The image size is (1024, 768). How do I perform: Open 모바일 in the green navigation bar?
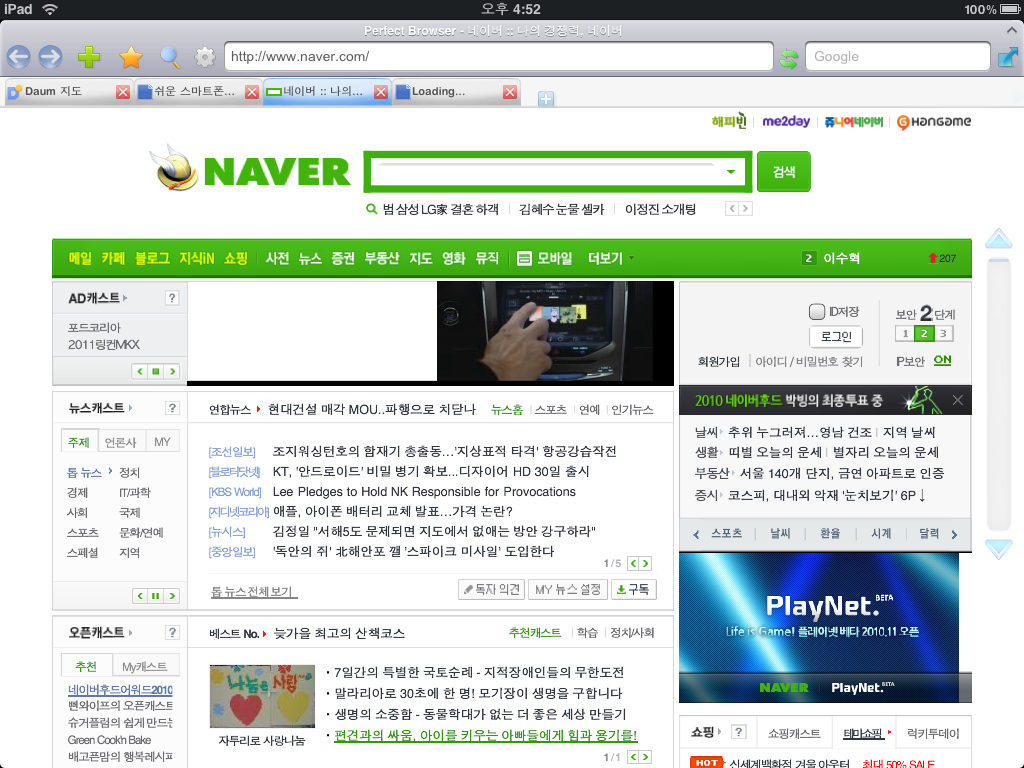pyautogui.click(x=545, y=259)
